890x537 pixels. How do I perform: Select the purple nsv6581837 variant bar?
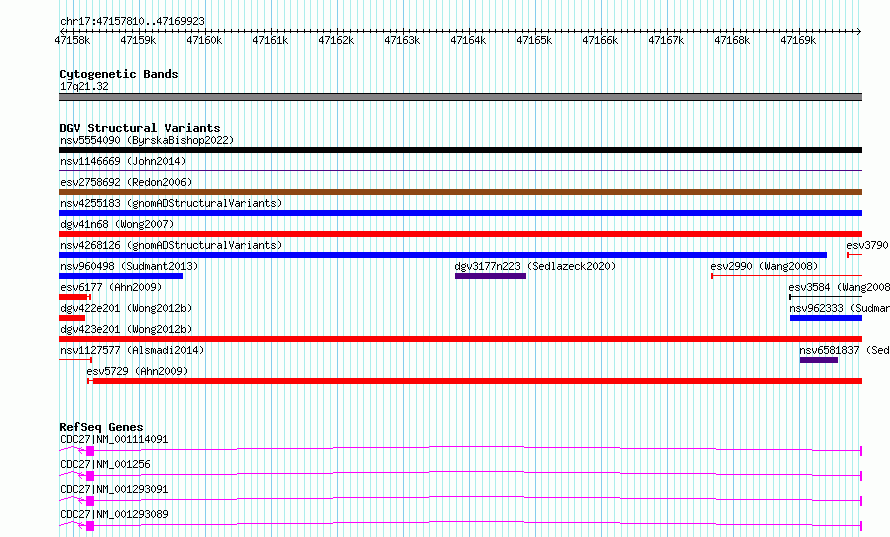(819, 360)
